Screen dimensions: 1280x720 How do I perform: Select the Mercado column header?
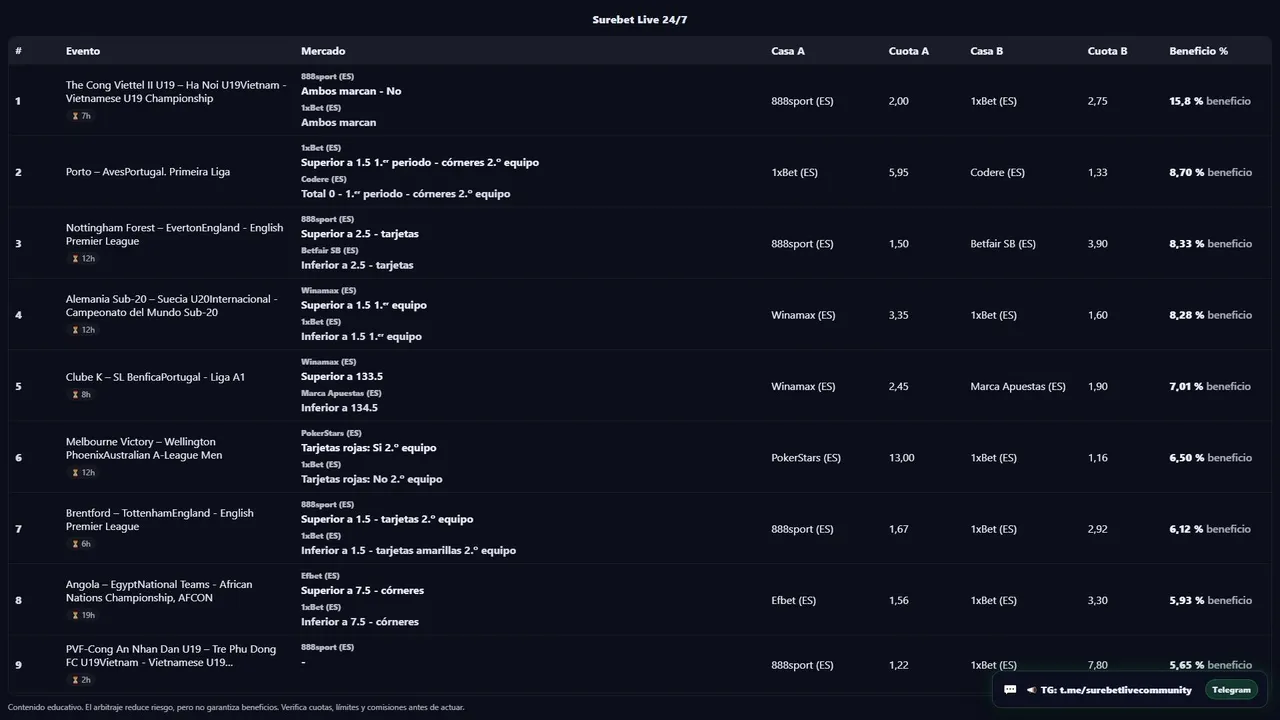(323, 51)
